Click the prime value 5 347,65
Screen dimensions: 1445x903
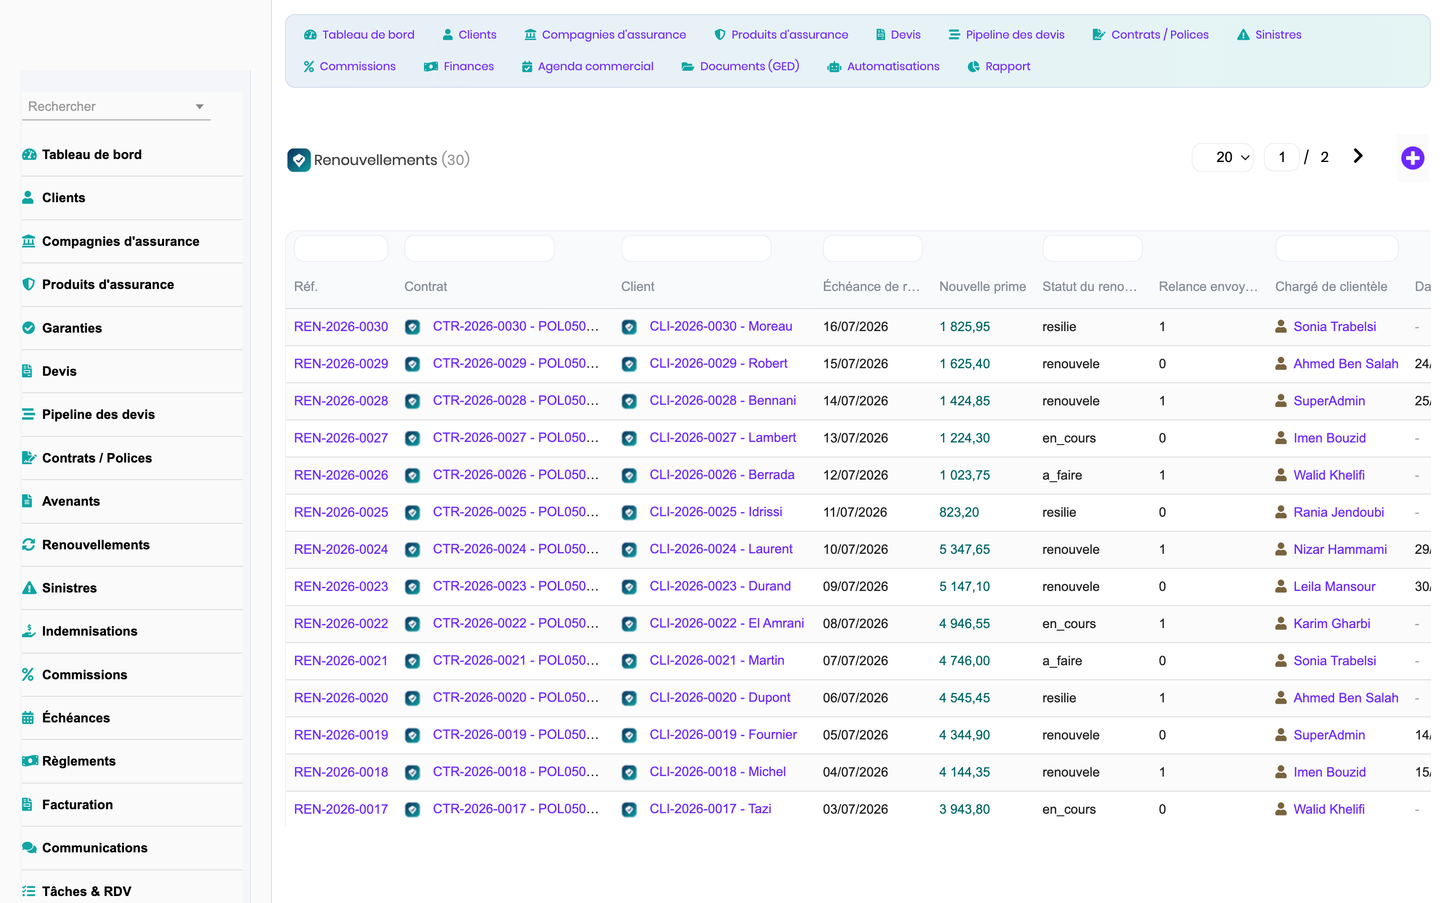[964, 550]
